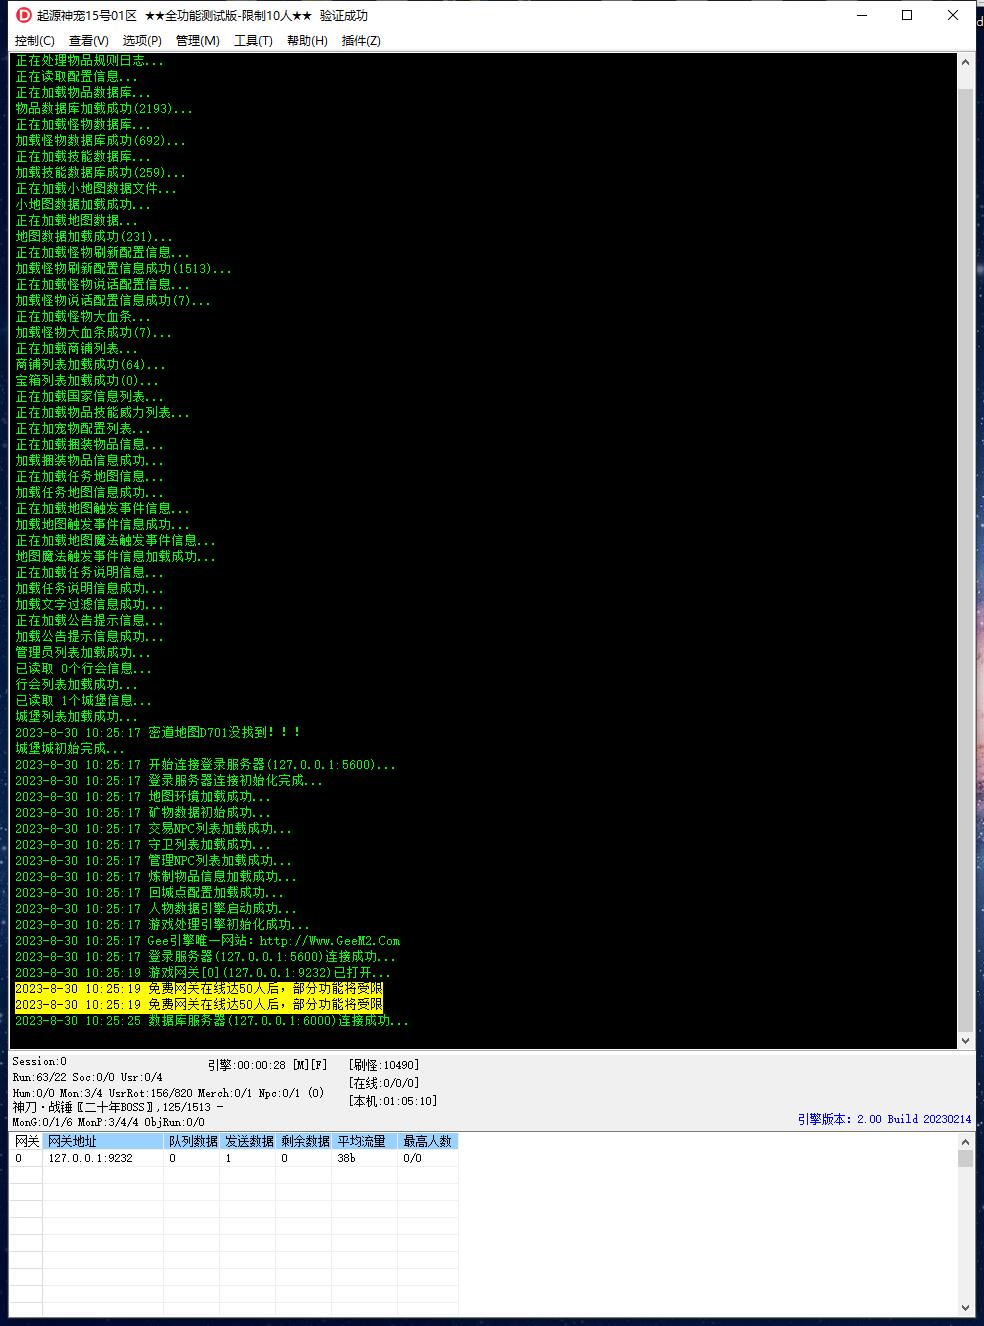Click the Hum:0/0 Mon:3/4 UsrRot status line

tap(168, 1093)
